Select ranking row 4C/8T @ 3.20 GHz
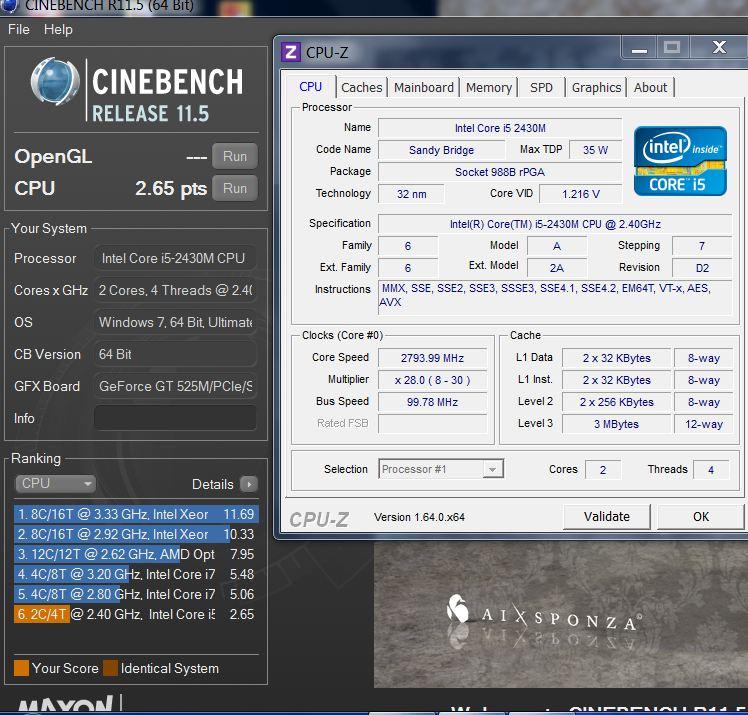Screen dimensions: 748x715 tap(136, 574)
